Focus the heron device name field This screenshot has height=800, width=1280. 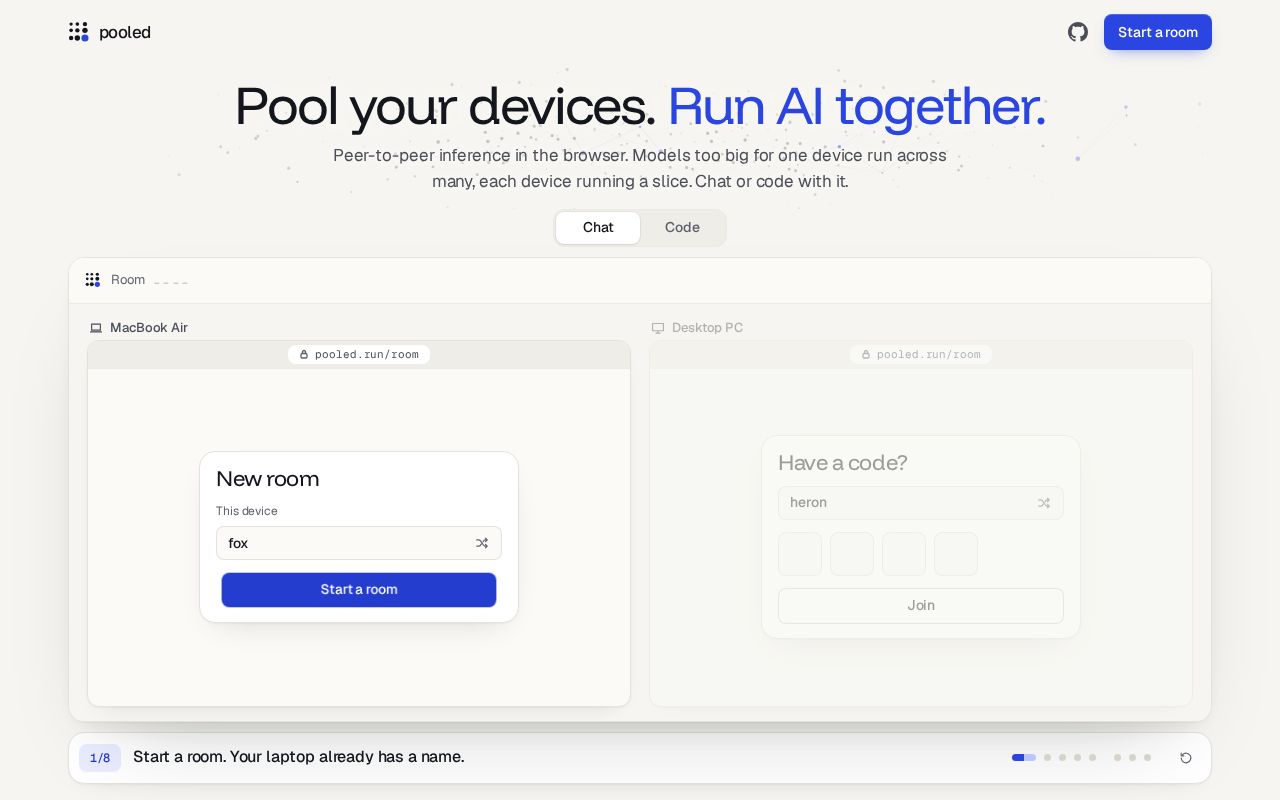click(921, 503)
